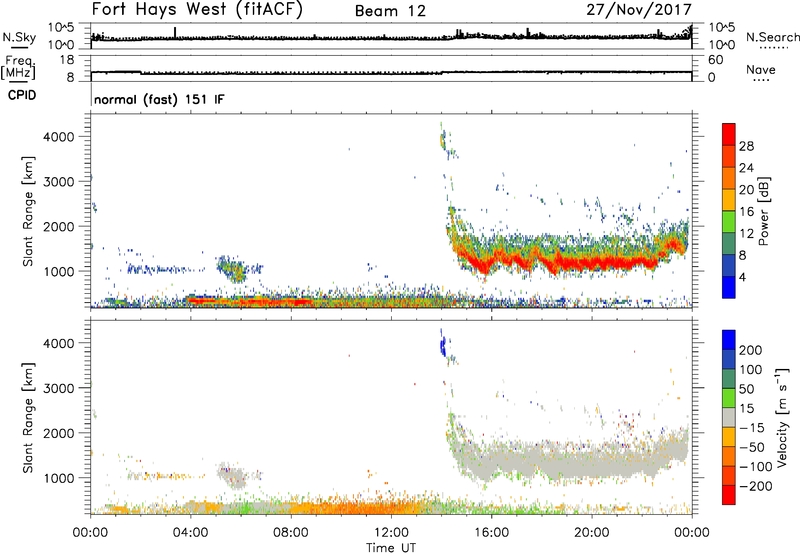800x554 pixels.
Task: Click the '08:00' time axis tick
Action: 291,533
